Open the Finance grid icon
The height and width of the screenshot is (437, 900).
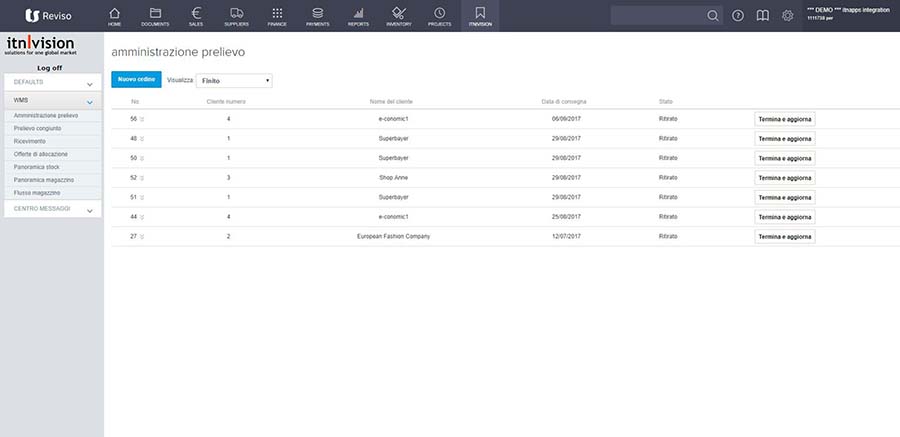pyautogui.click(x=277, y=15)
